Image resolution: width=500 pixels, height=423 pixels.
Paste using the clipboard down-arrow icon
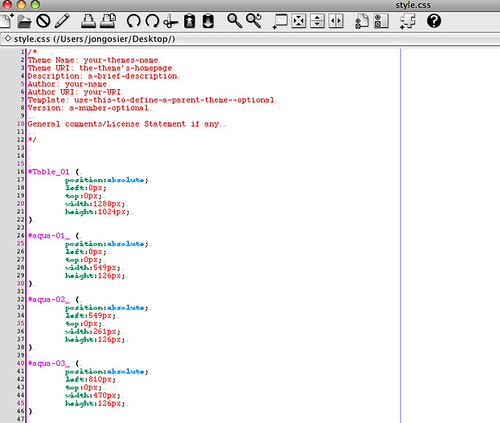[x=208, y=21]
